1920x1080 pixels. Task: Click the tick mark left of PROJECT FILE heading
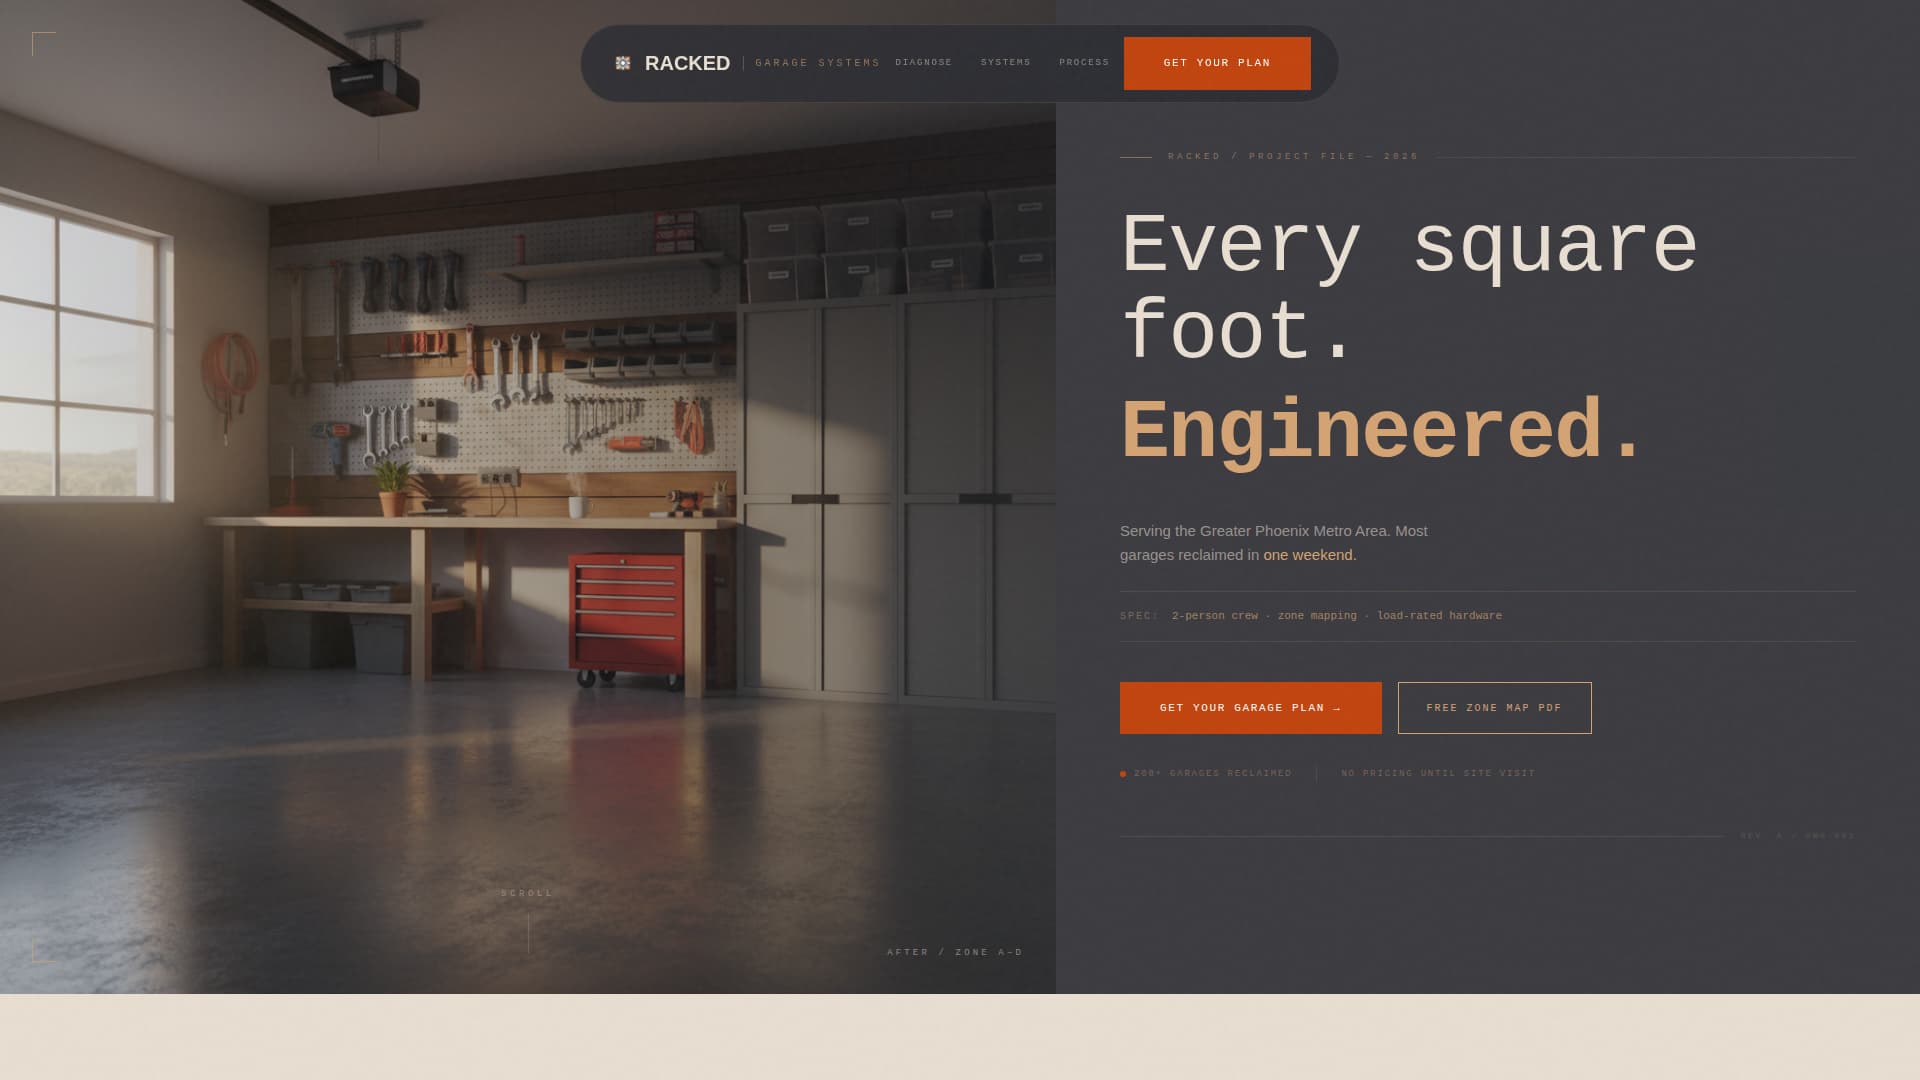click(x=1138, y=156)
